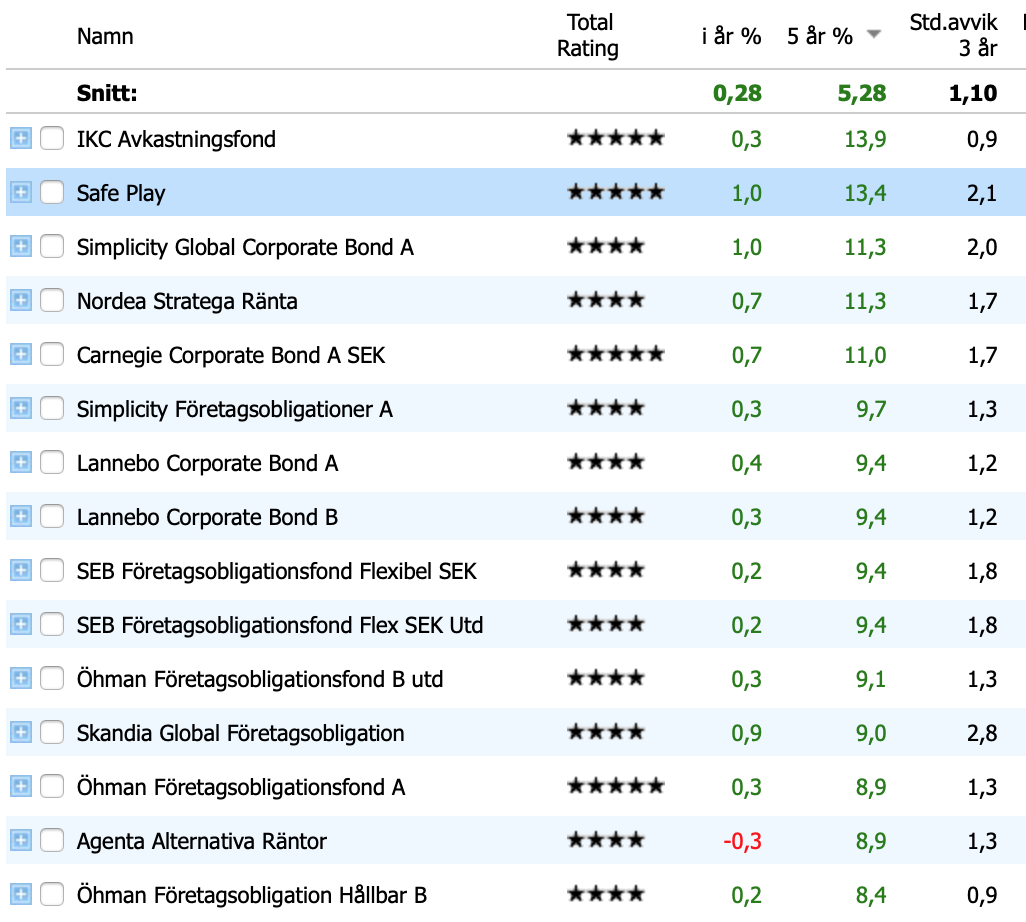Click the average year-to-date value '0,28'
This screenshot has height=922, width=1026.
tap(737, 93)
